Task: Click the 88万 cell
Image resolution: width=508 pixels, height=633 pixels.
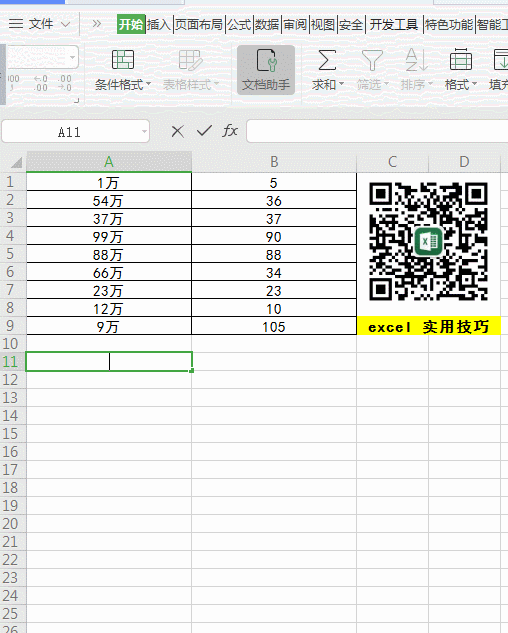Action: coord(109,254)
